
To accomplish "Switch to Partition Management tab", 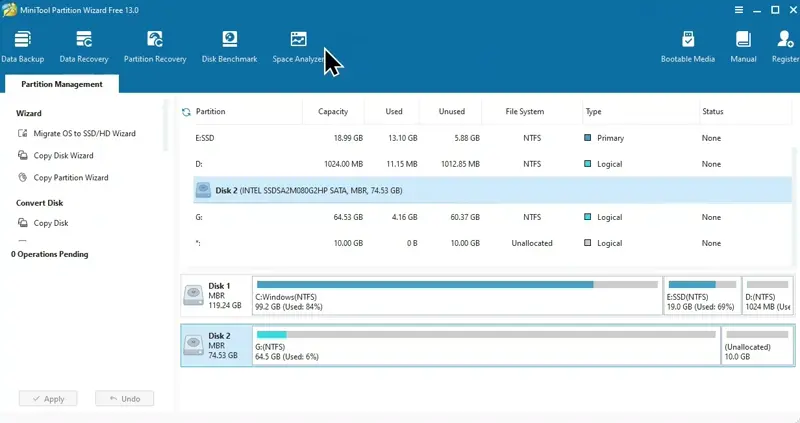I will click(62, 84).
